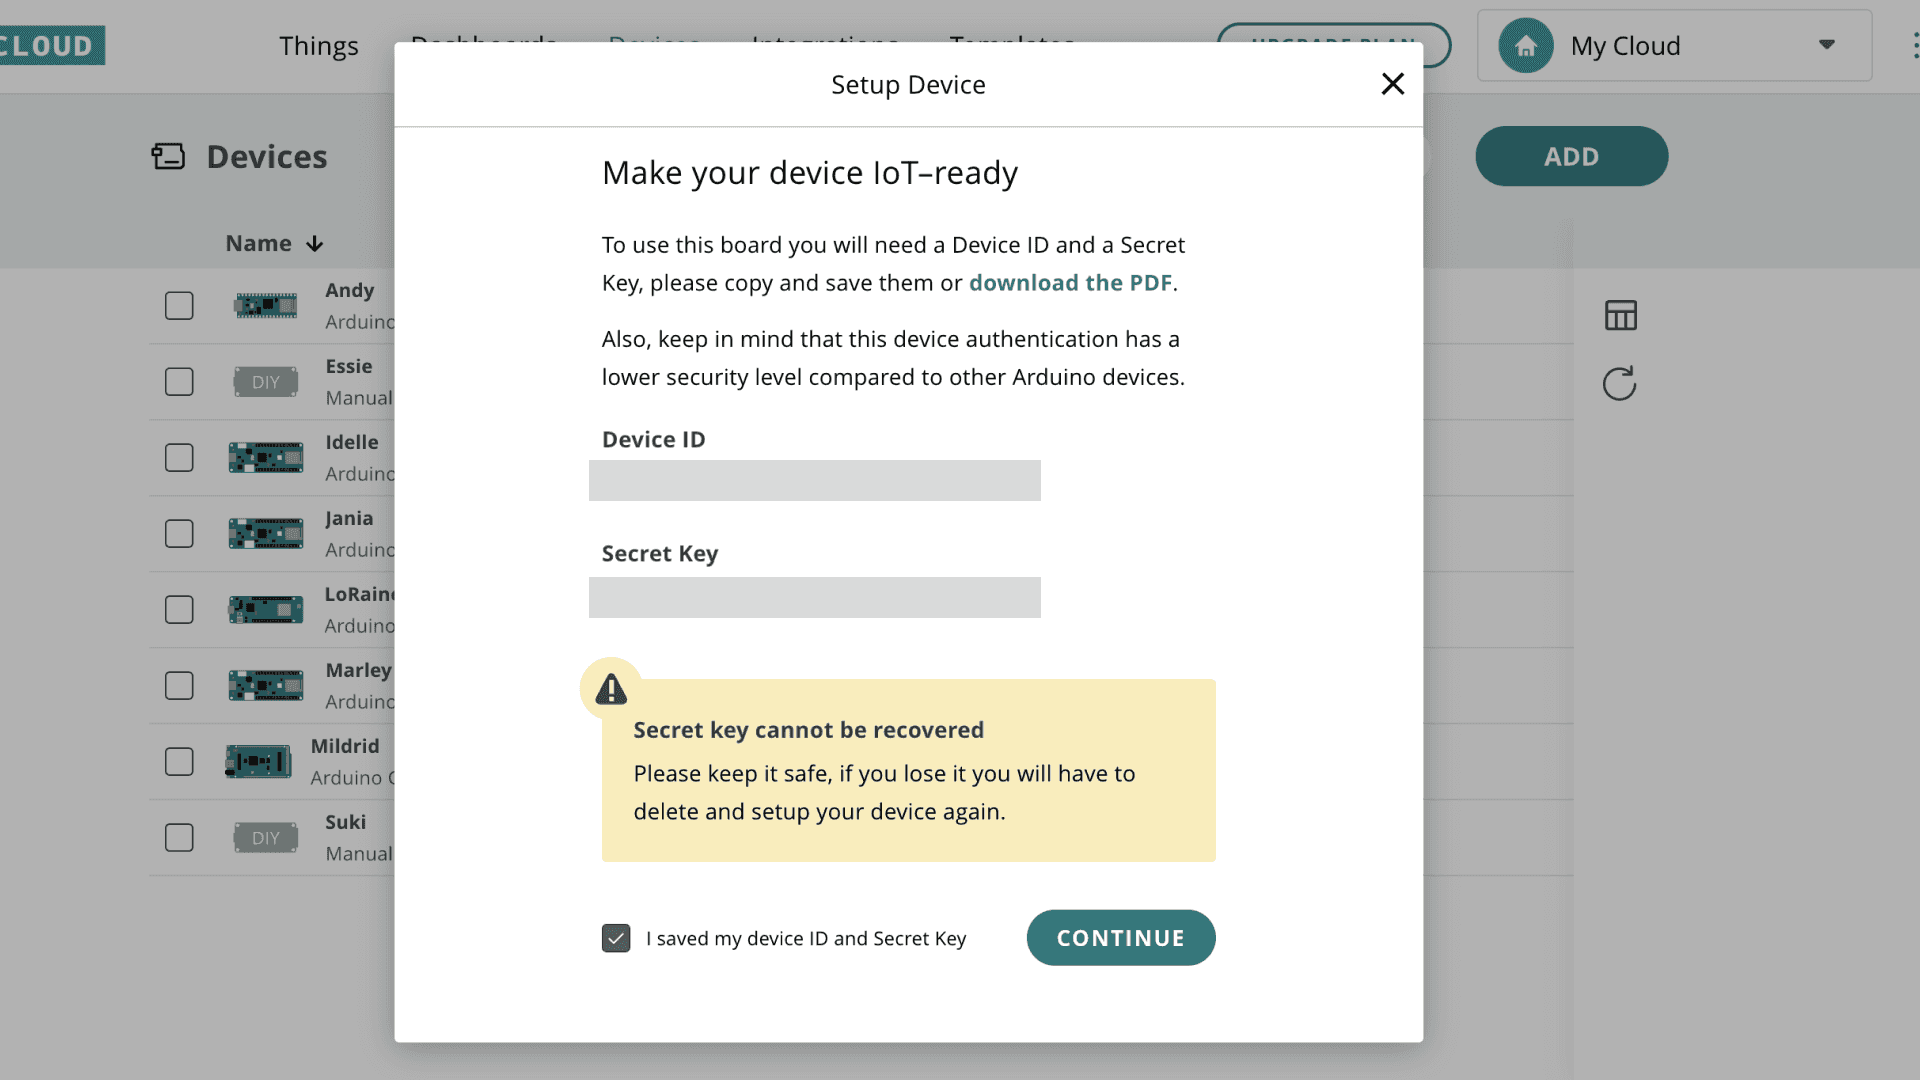Screen dimensions: 1920x1080
Task: Select the Andy device checkbox
Action: (179, 306)
